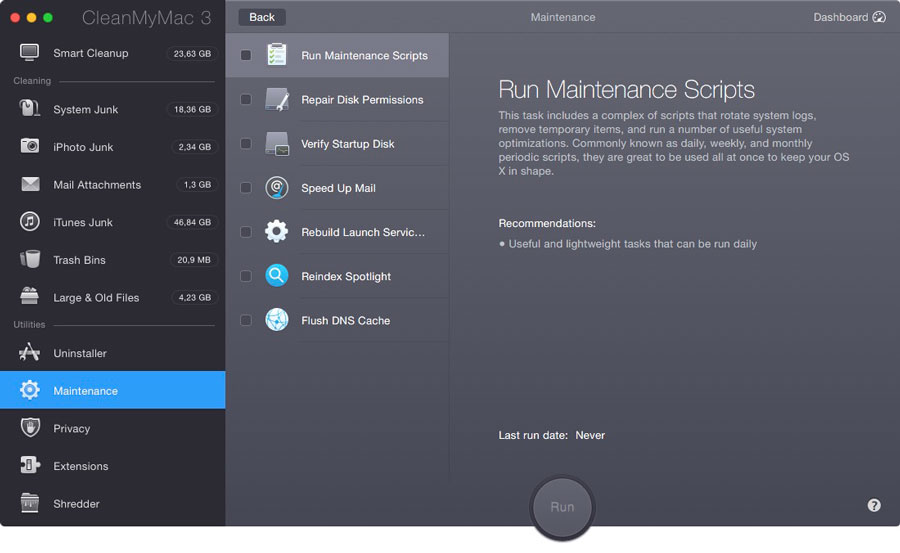Image resolution: width=900 pixels, height=553 pixels.
Task: Tick the Reindex Spotlight checkbox
Action: pyautogui.click(x=246, y=276)
